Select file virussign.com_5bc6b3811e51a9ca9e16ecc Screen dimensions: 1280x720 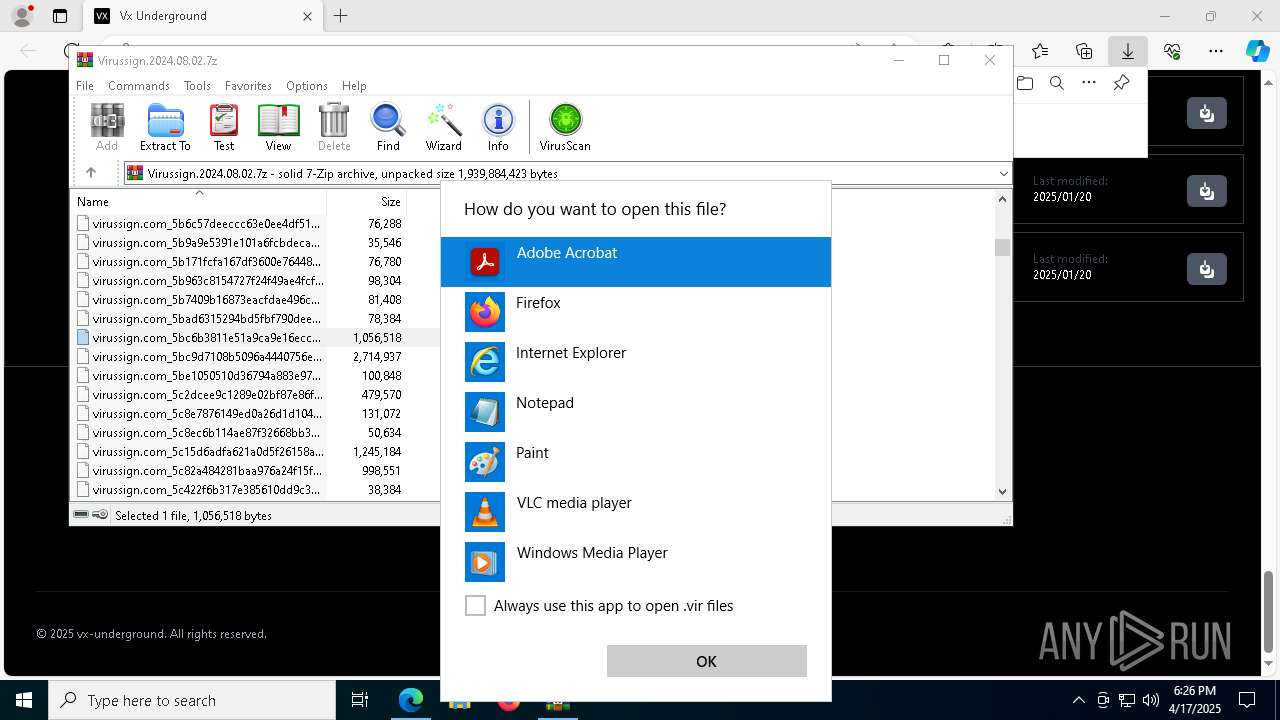[207, 338]
